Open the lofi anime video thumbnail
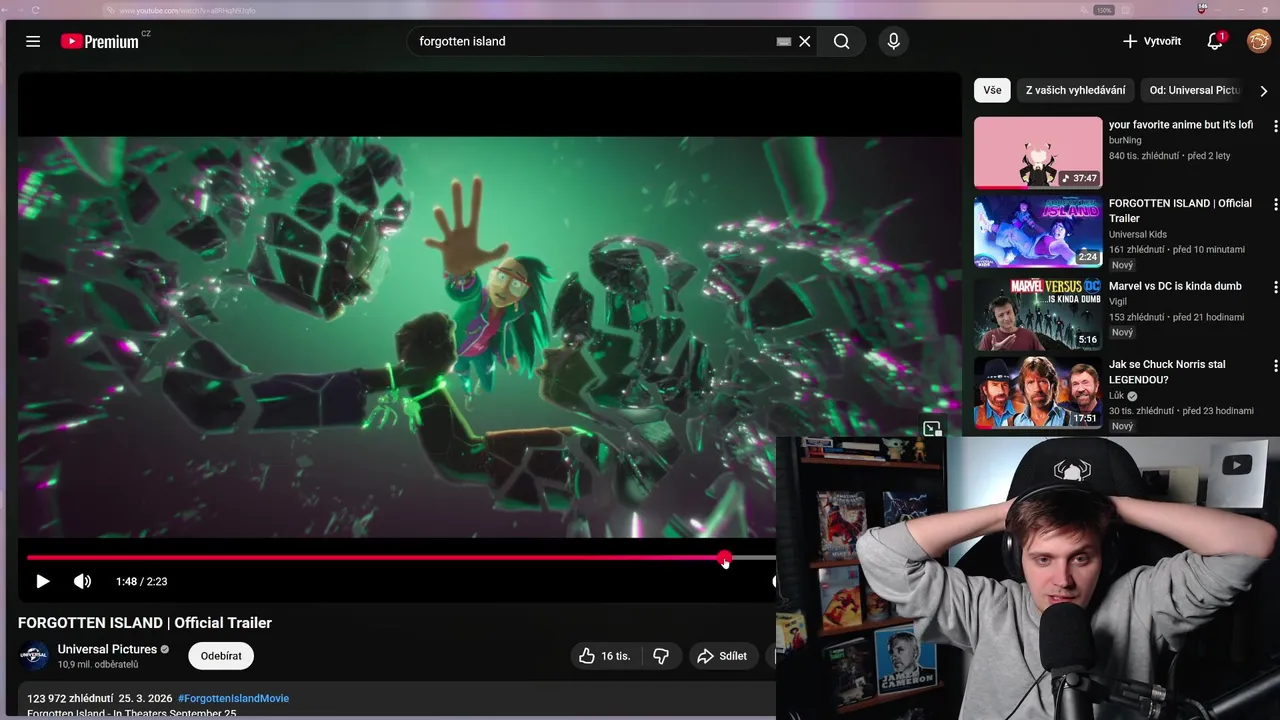This screenshot has height=720, width=1280. [1038, 153]
